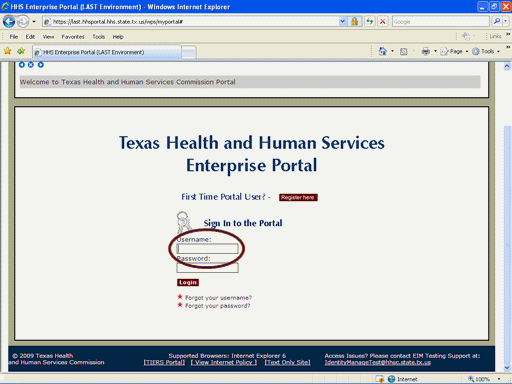
Task: Expand the address bar history dropdown
Action: [x=342, y=22]
